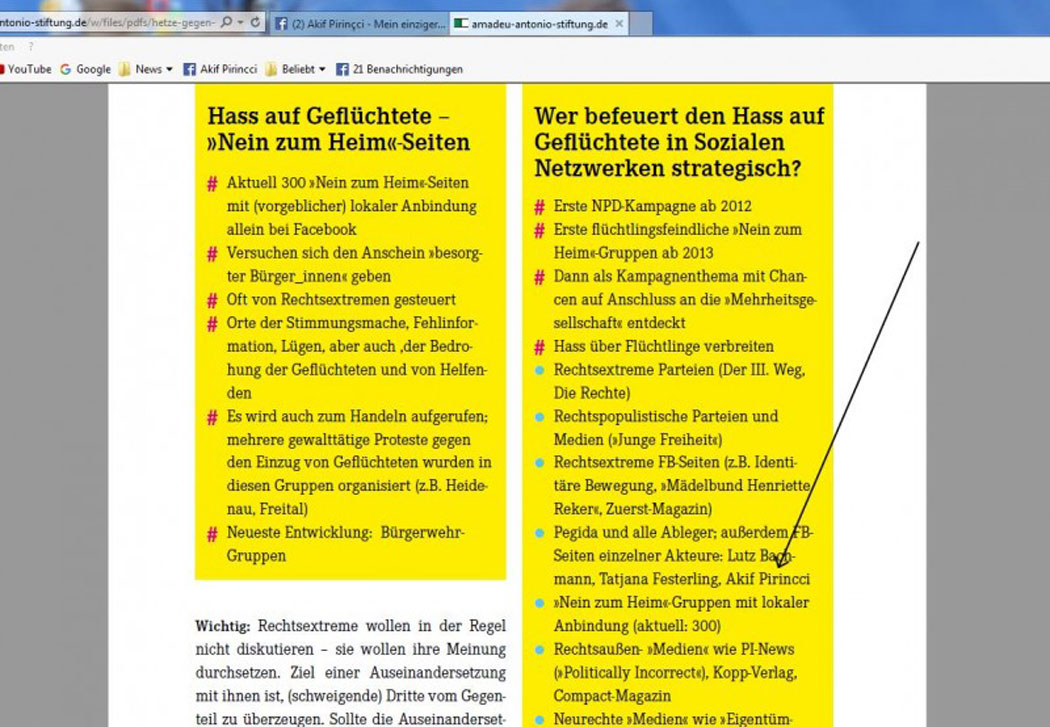Click the line "nau, Freital)"
The height and width of the screenshot is (727, 1050).
[x=267, y=509]
